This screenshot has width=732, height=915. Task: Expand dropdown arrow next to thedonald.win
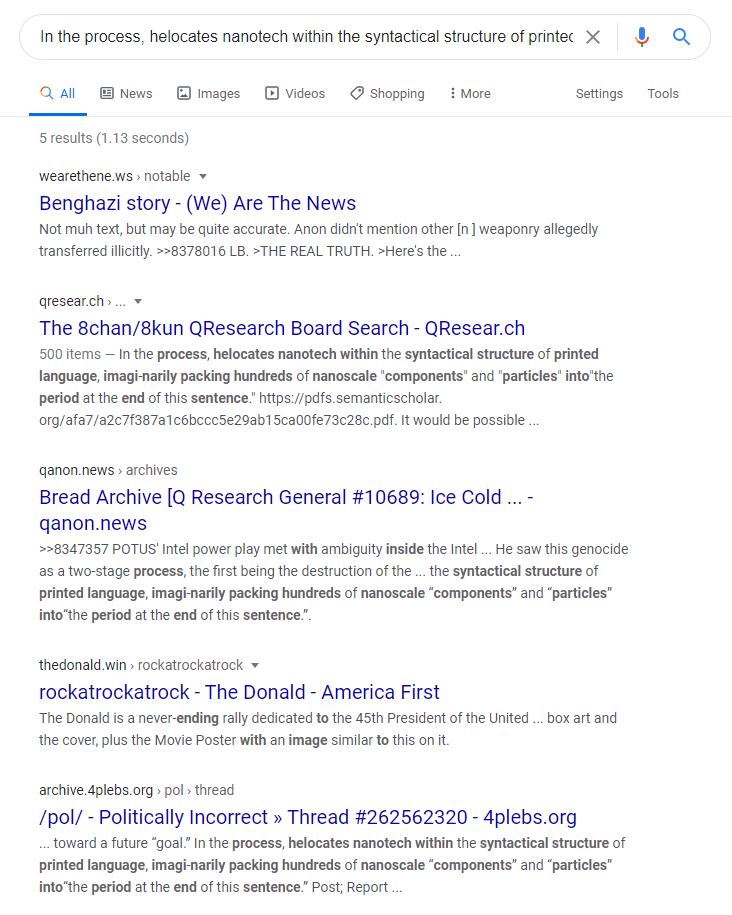(x=255, y=665)
